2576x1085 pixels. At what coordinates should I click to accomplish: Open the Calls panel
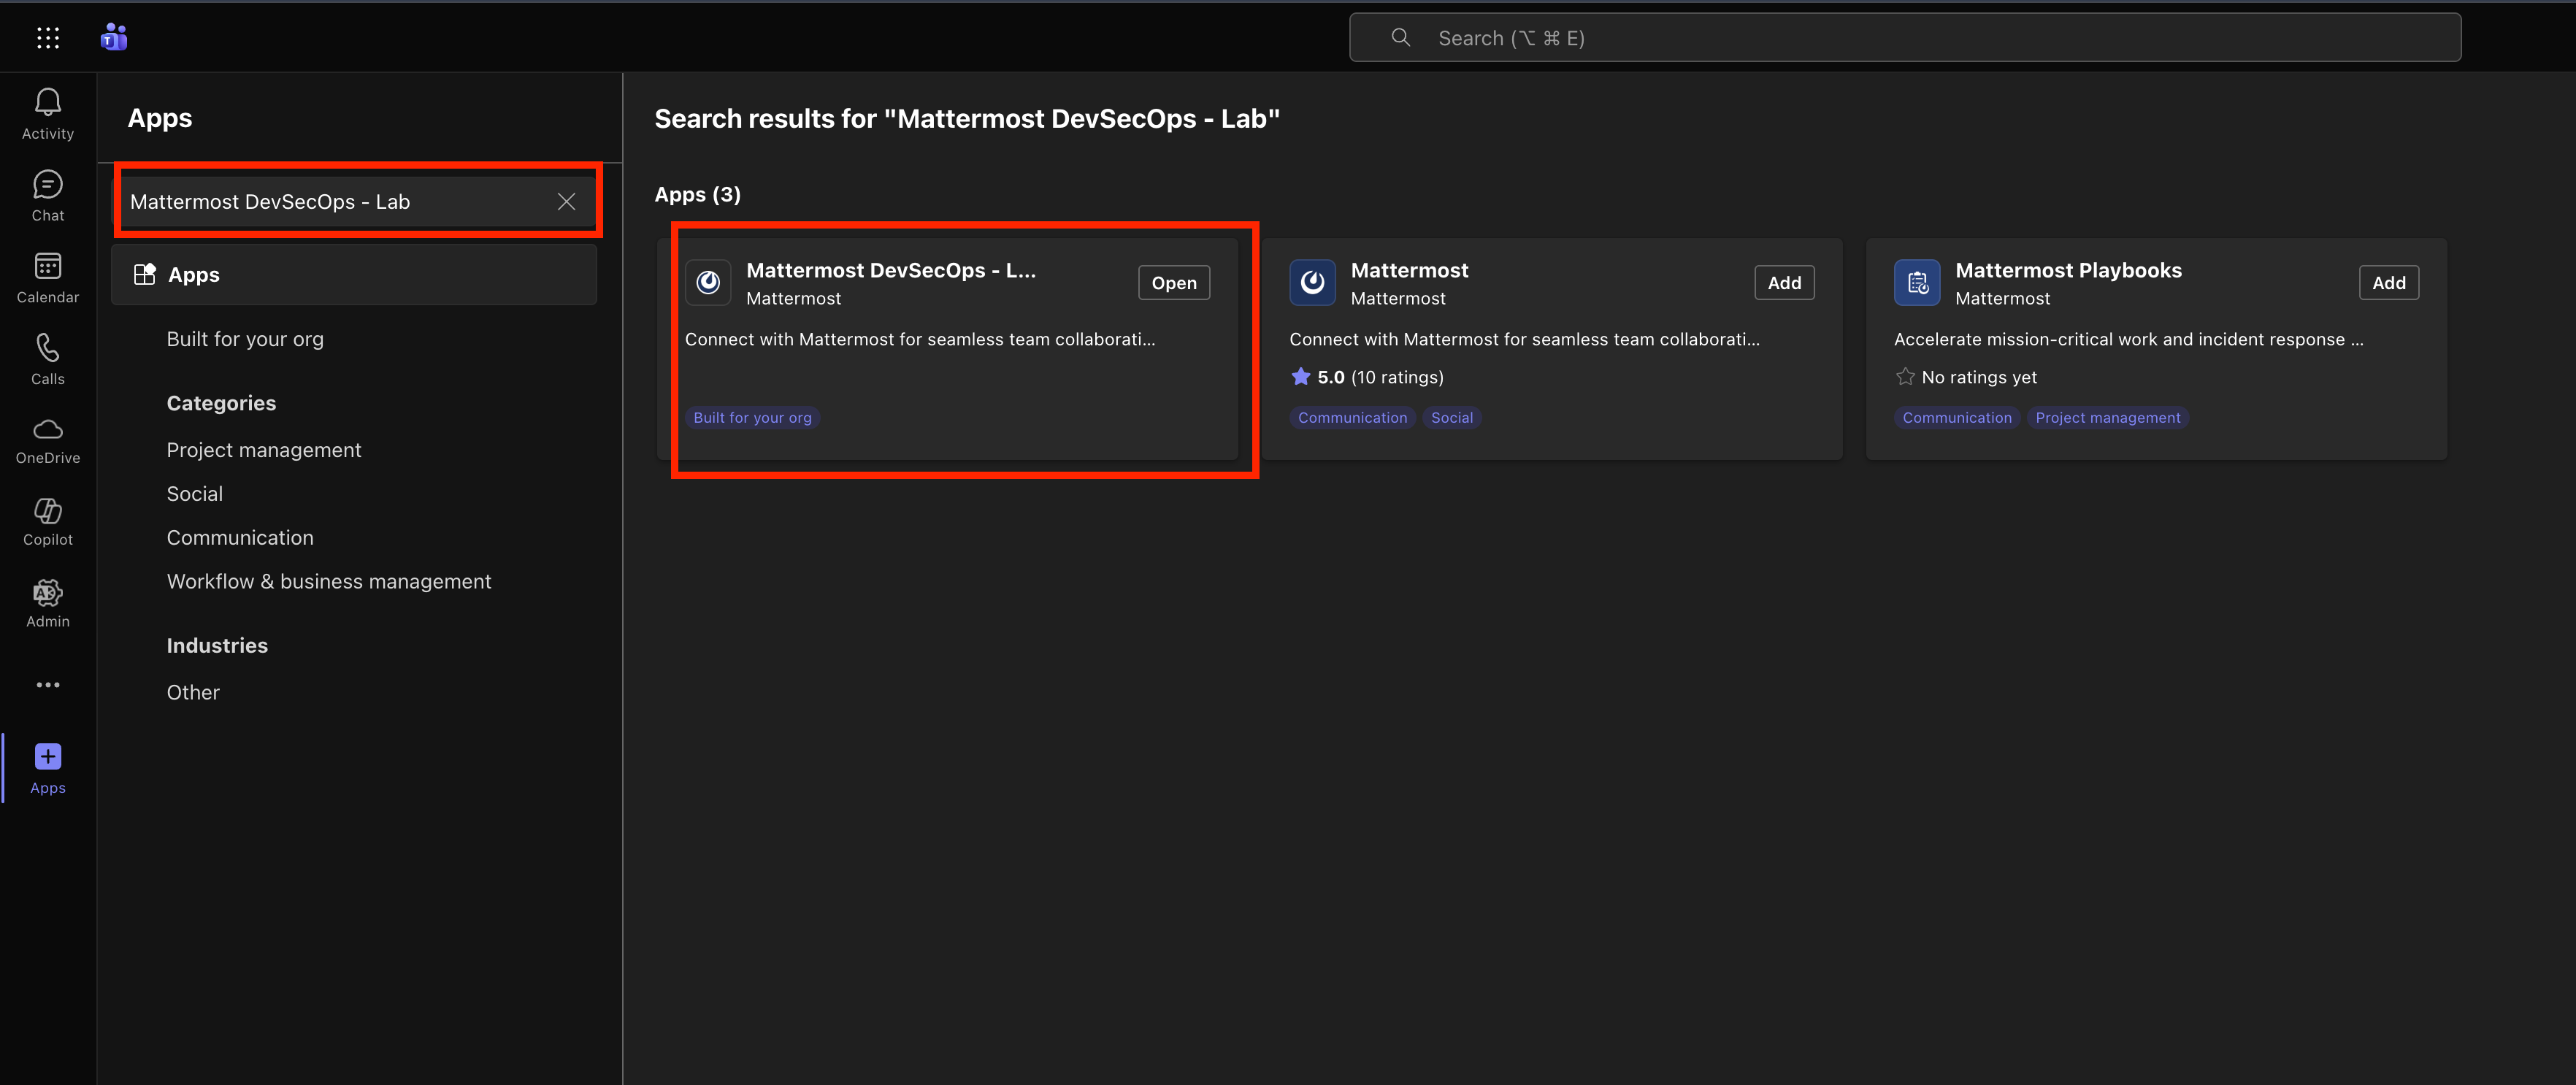[47, 357]
